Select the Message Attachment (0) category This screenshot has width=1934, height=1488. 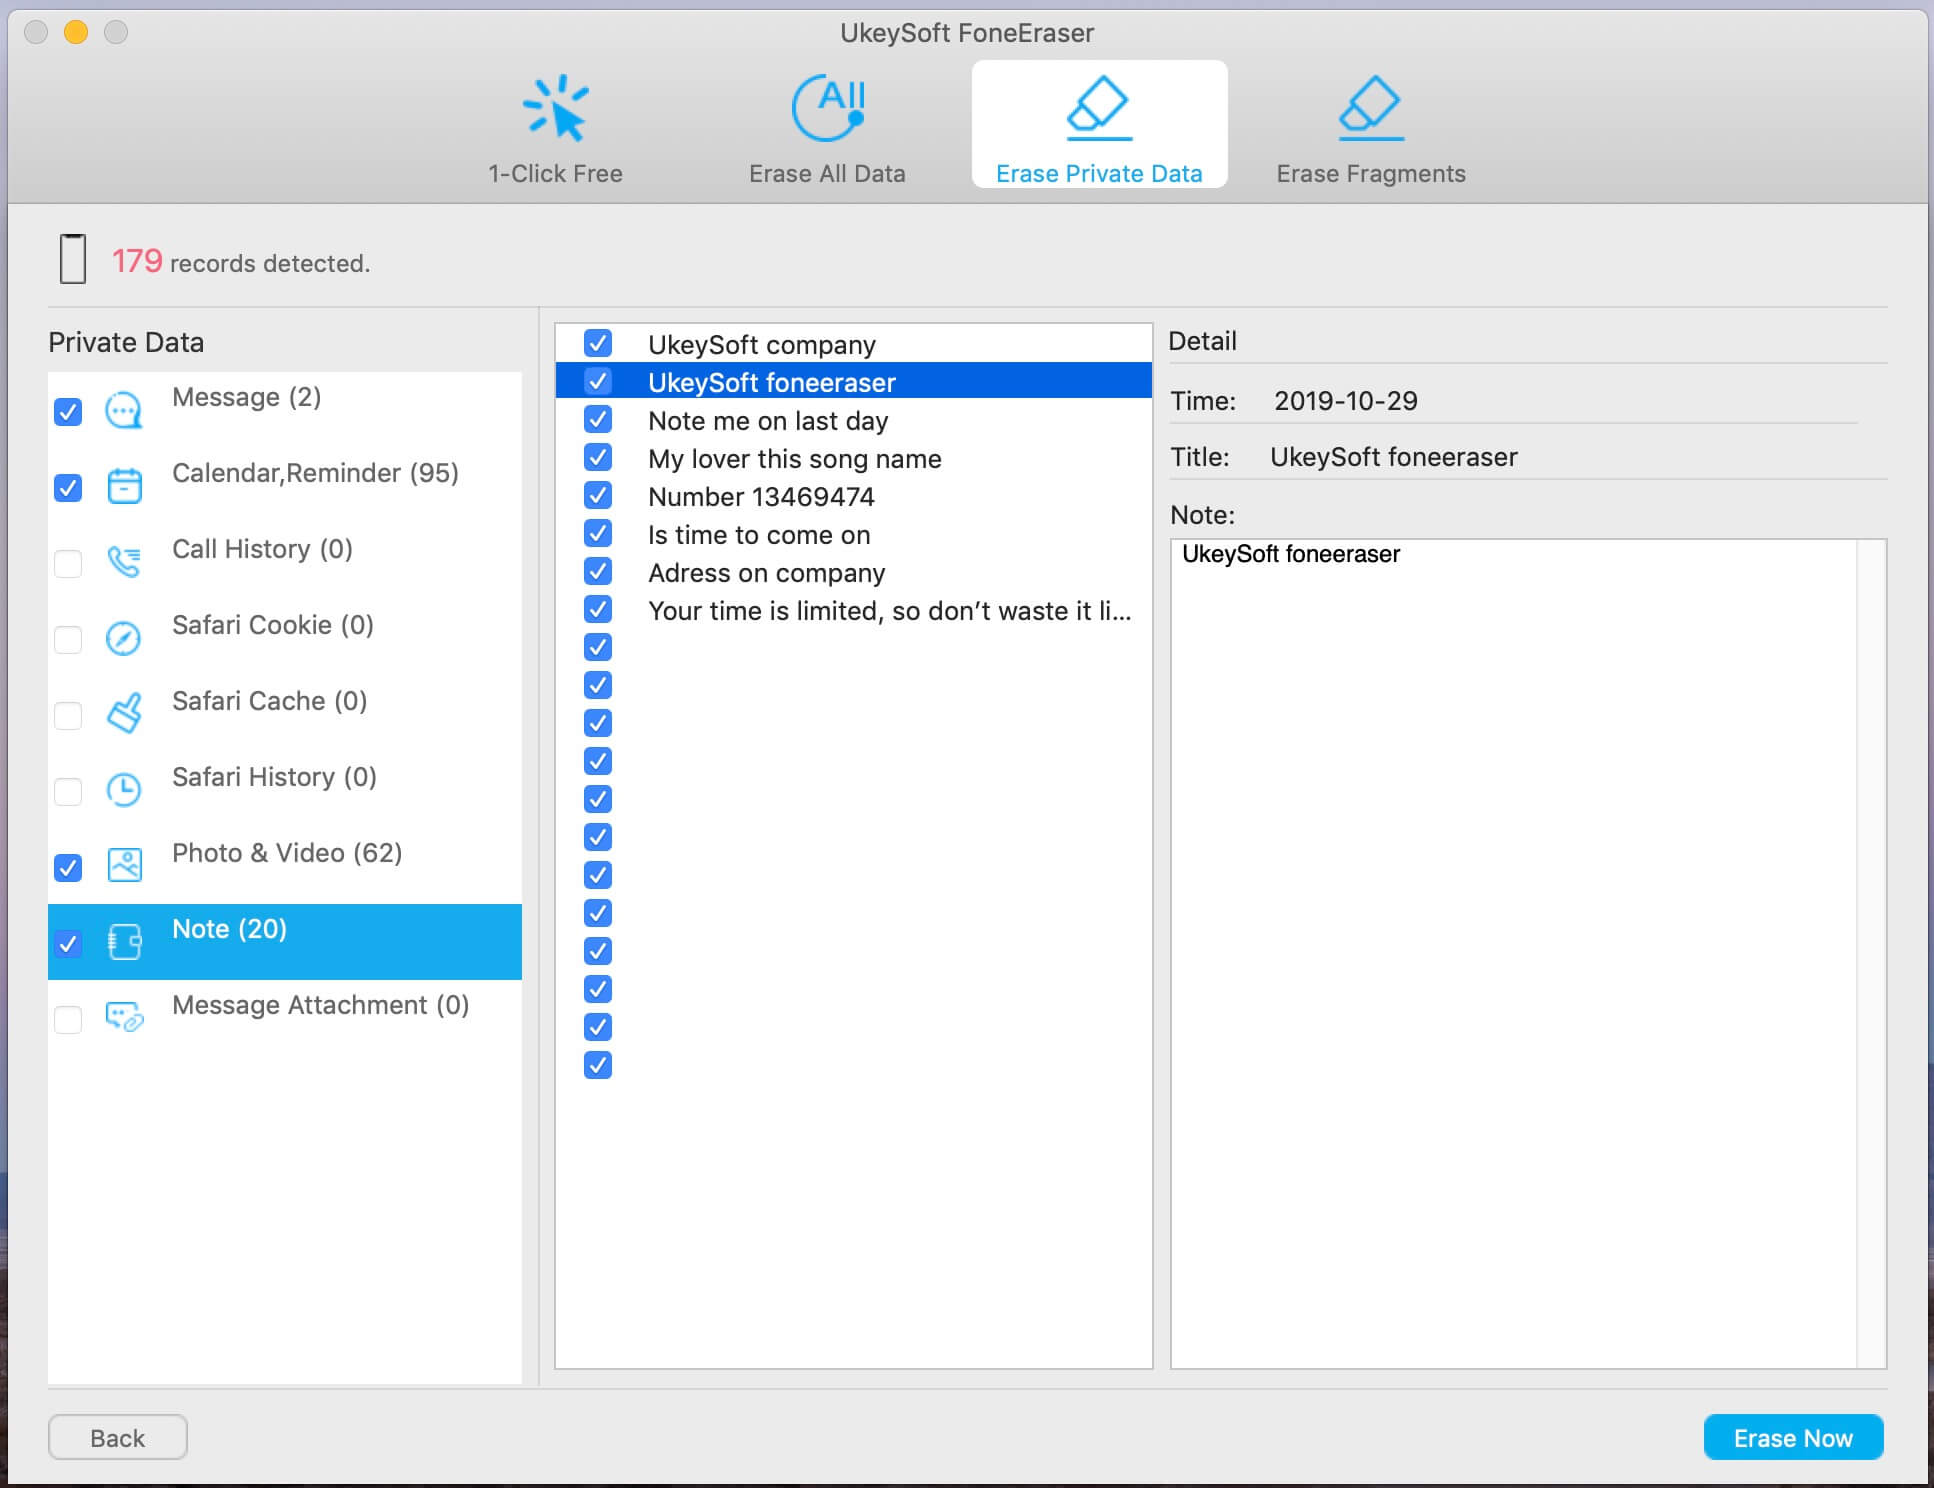[320, 1005]
